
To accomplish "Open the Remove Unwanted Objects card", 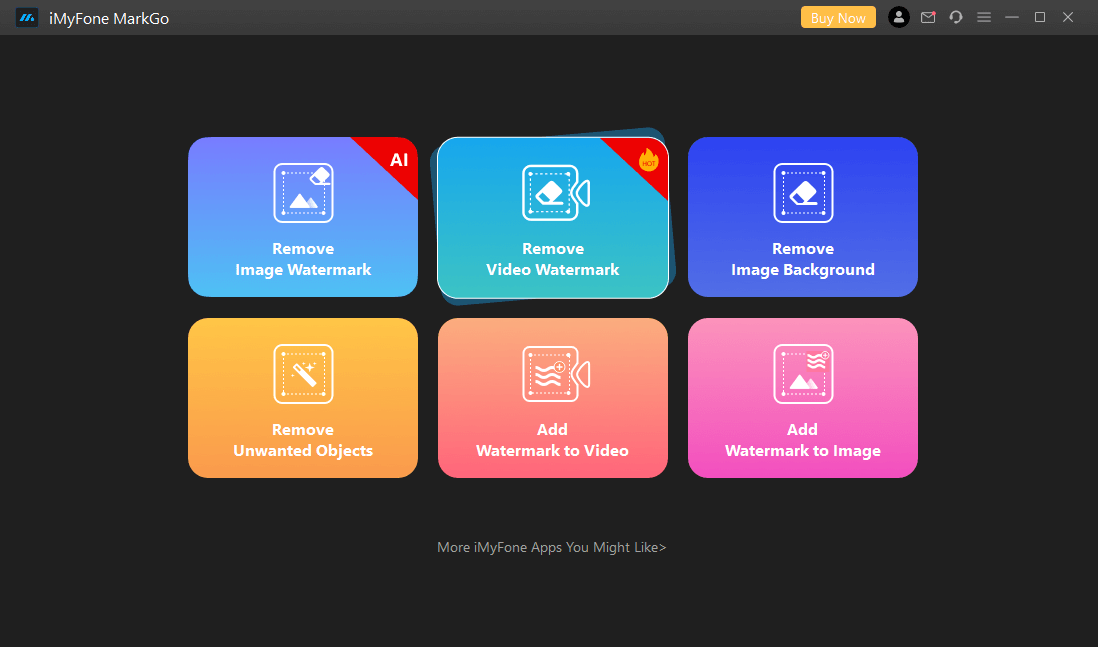I will pyautogui.click(x=303, y=398).
